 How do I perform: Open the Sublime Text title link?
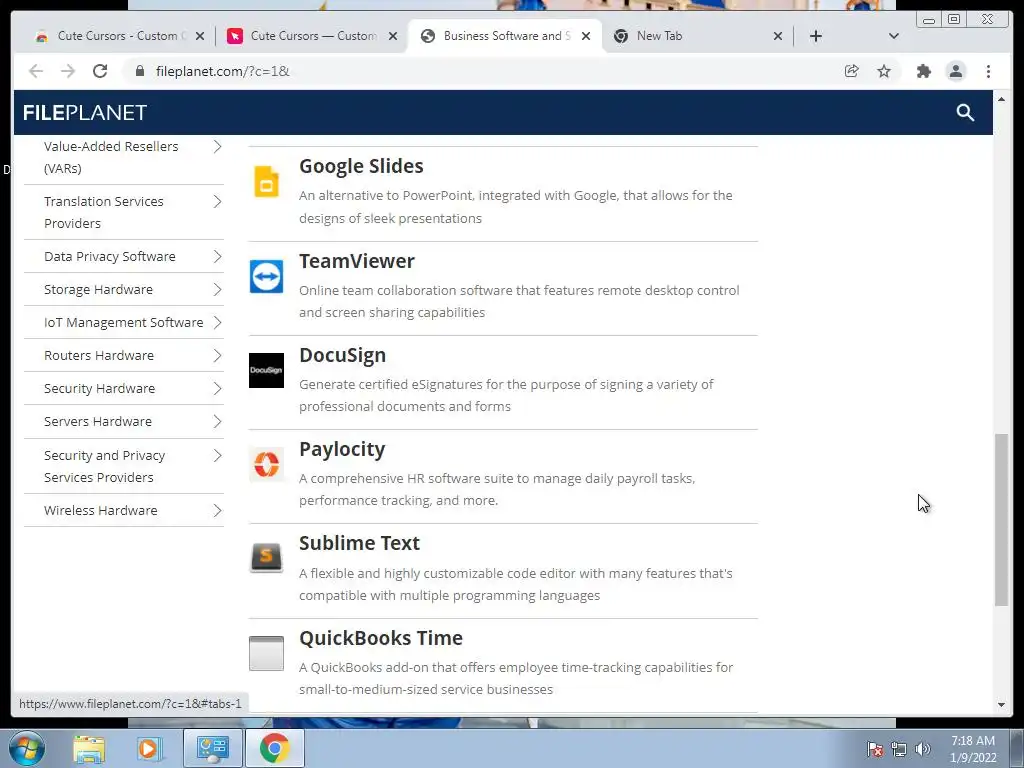[359, 543]
